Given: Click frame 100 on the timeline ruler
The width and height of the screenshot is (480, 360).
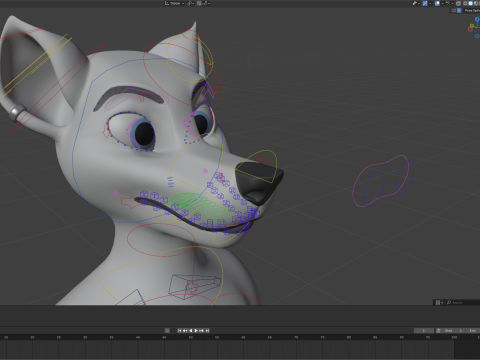Looking at the screenshot, I should pos(454,337).
